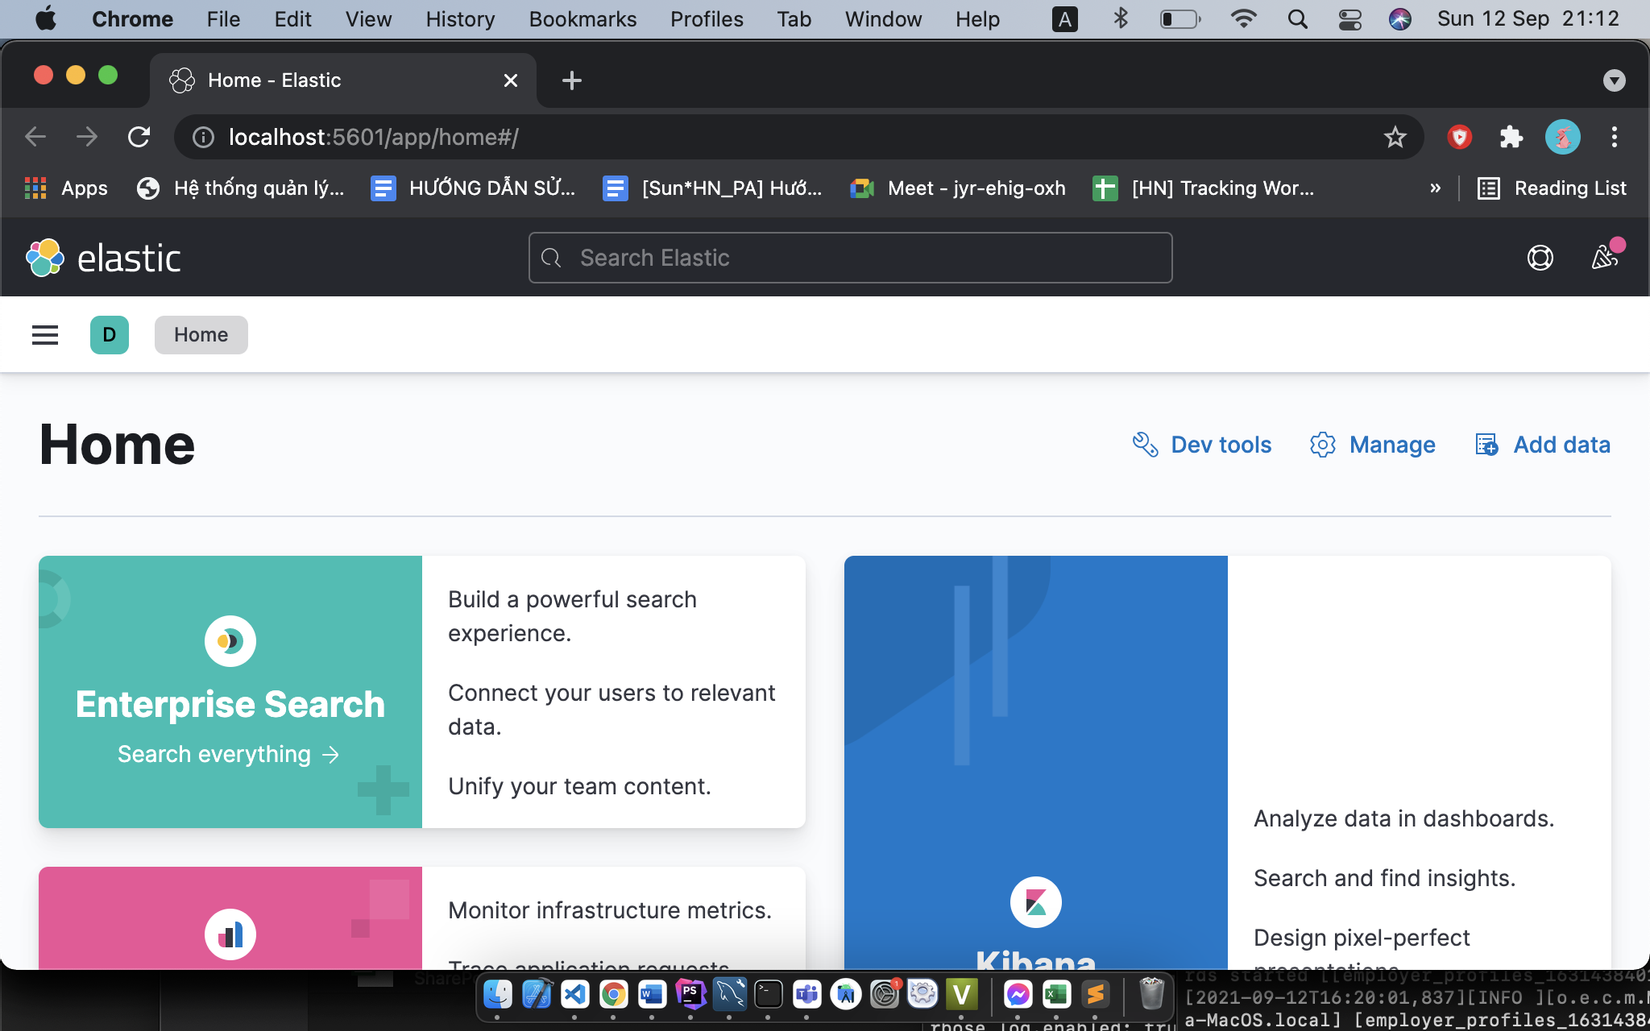
Task: Click the red shield extension icon
Action: pyautogui.click(x=1459, y=137)
